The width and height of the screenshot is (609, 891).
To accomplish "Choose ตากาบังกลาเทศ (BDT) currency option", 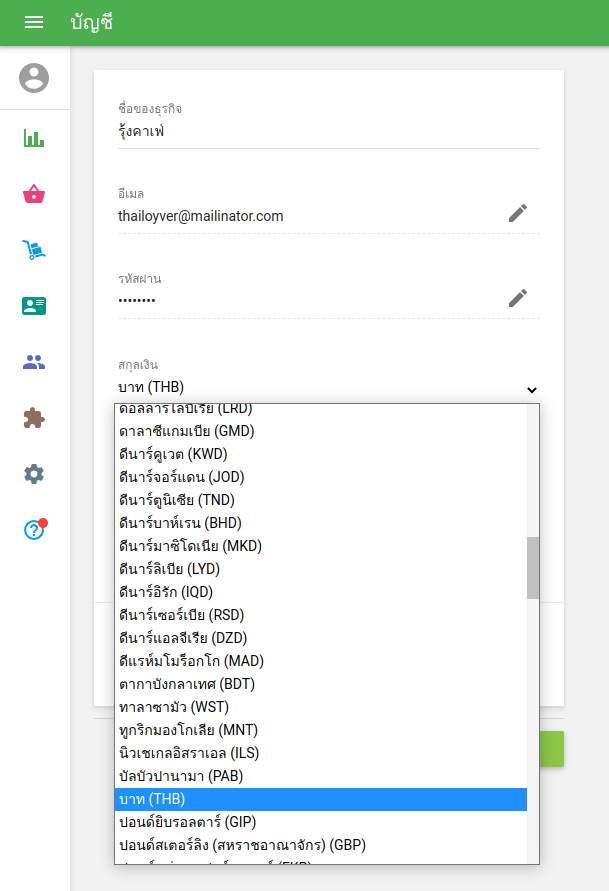I will 185,684.
